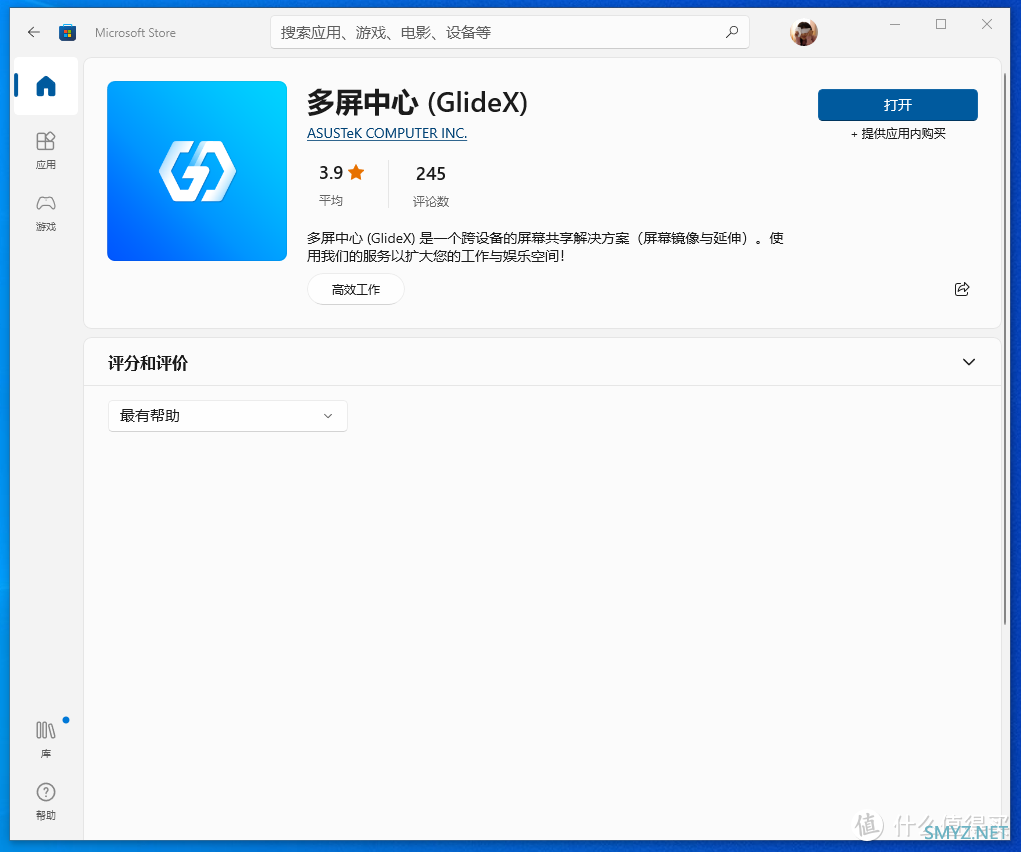The image size is (1021, 852).
Task: Click the 打开 (Open) button
Action: (897, 105)
